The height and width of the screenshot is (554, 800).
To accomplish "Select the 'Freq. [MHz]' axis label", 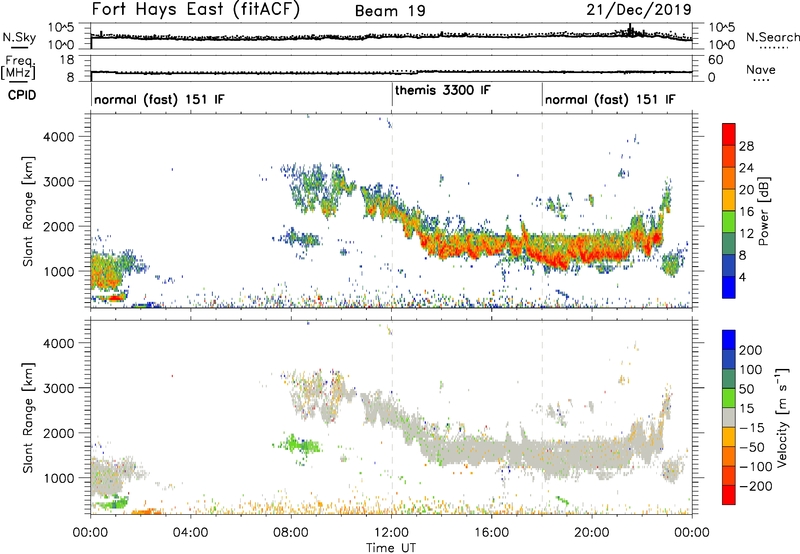I will [x=18, y=67].
